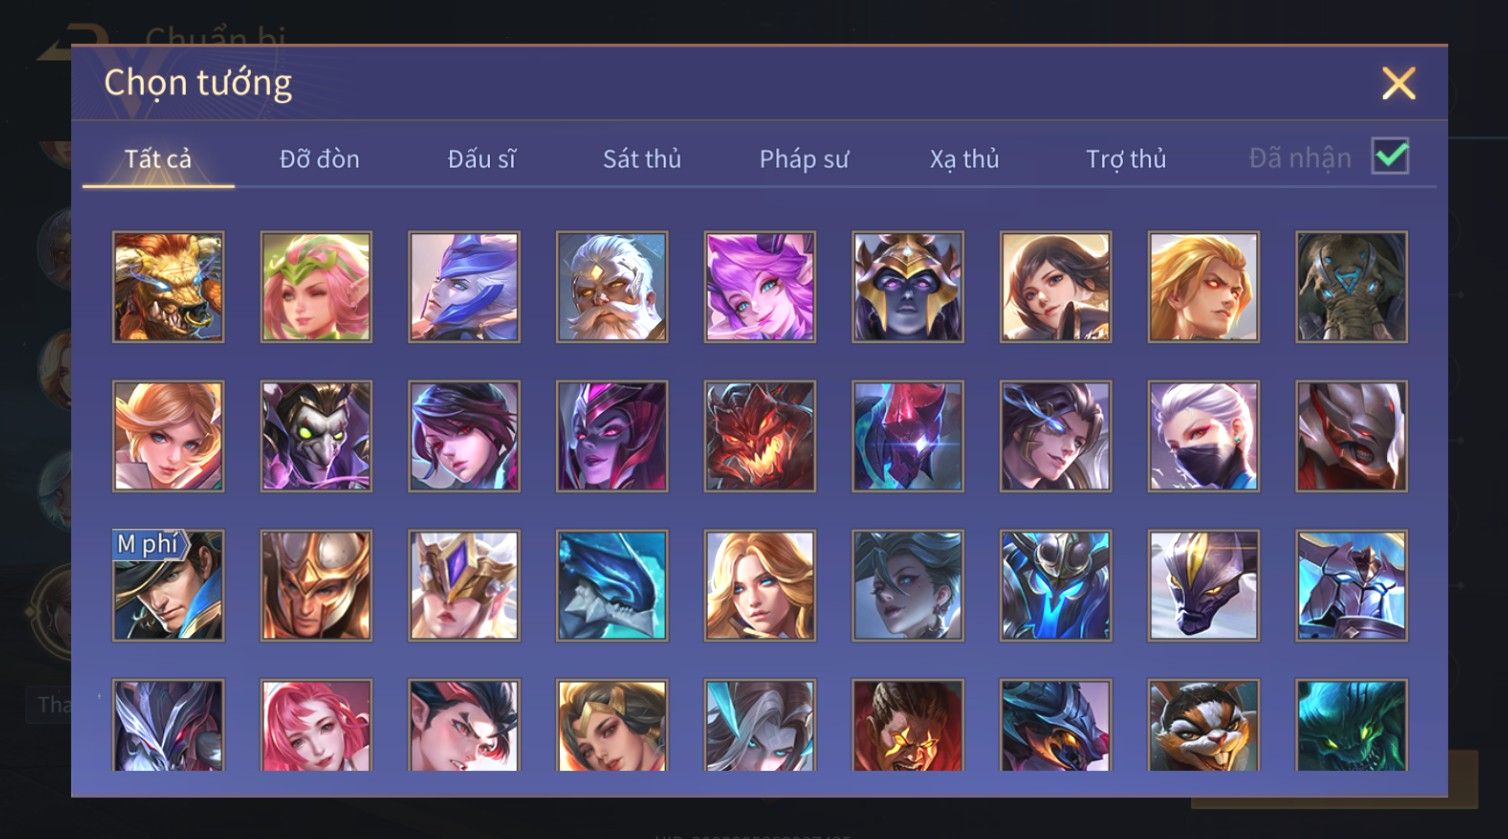The height and width of the screenshot is (839, 1508).
Task: Select the golden-horned bull beast hero portrait
Action: coord(168,288)
